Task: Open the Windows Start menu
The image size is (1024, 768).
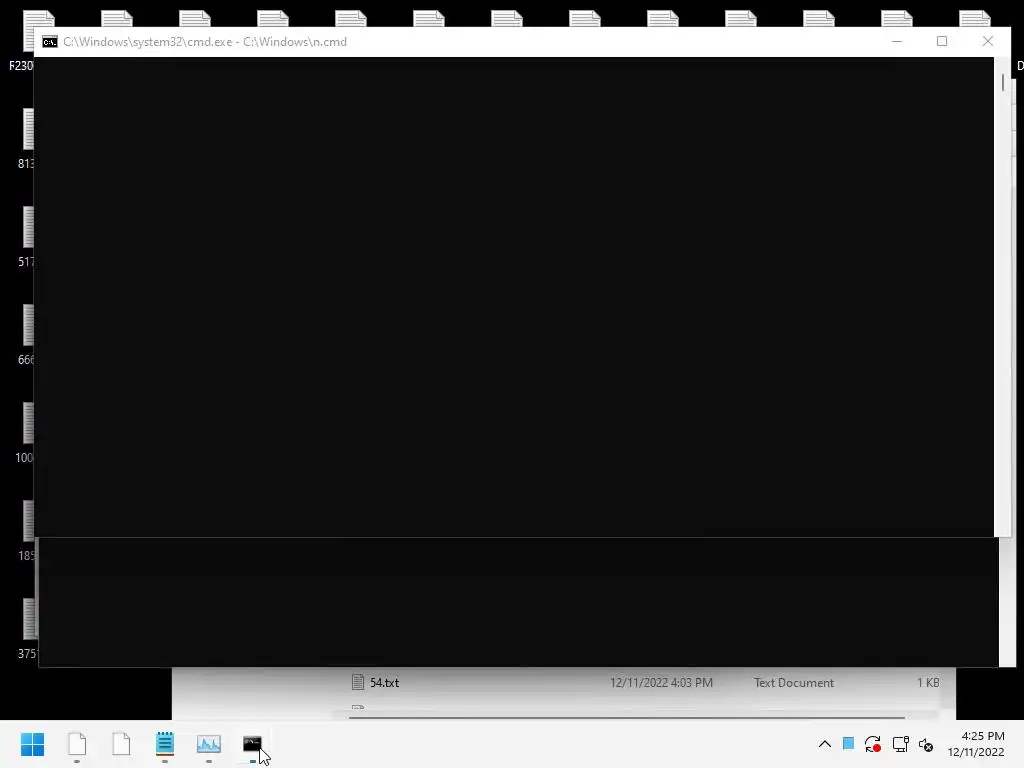Action: point(32,744)
